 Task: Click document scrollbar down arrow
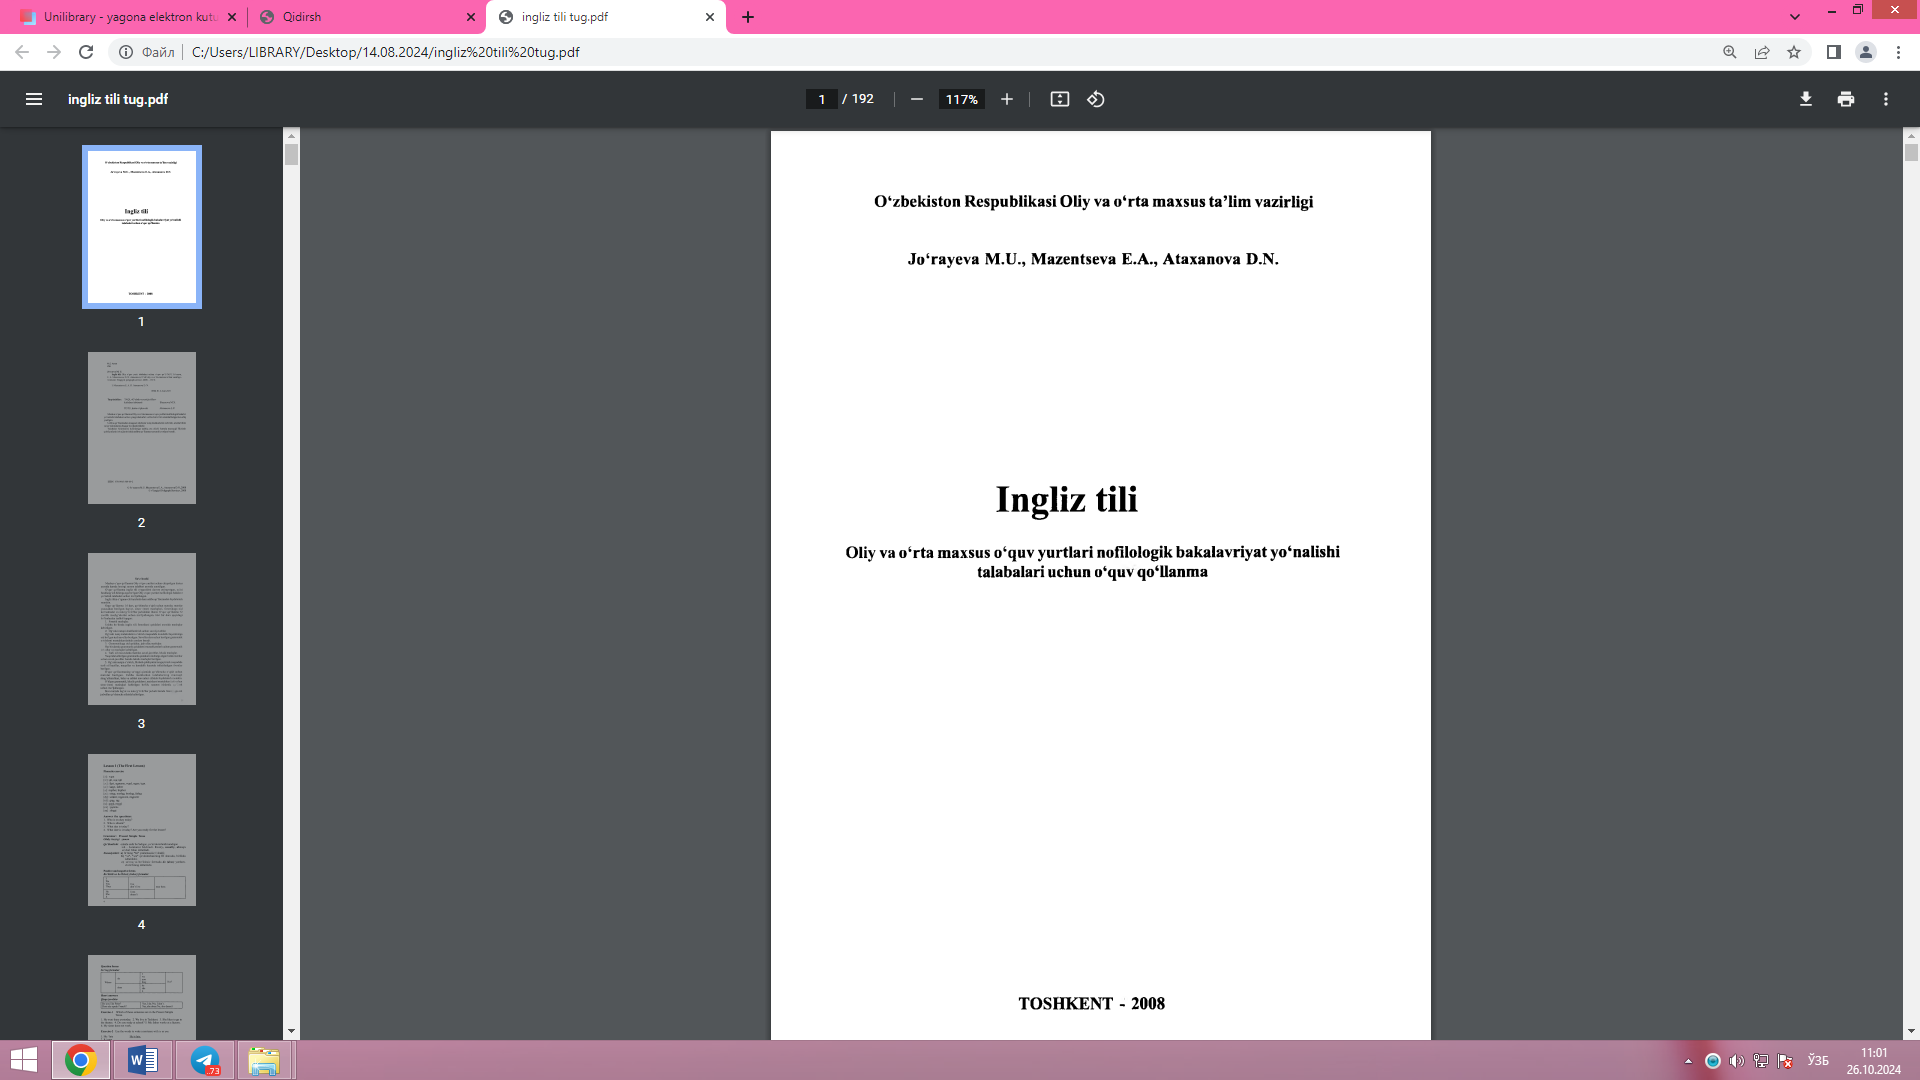[1911, 1031]
